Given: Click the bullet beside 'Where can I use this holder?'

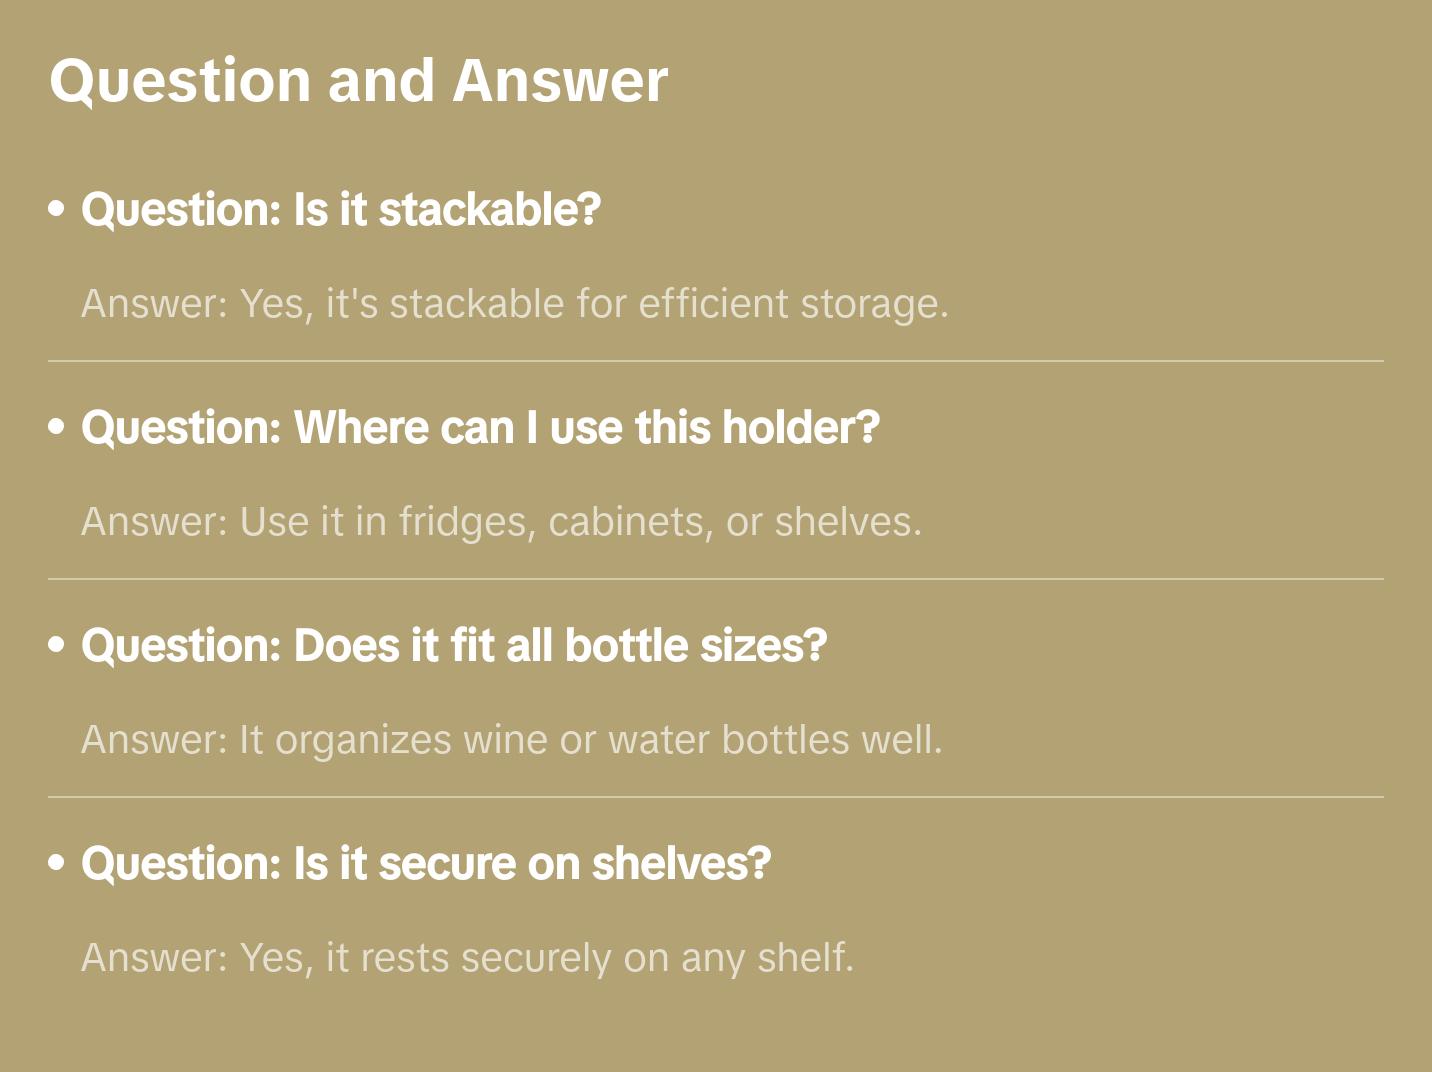Looking at the screenshot, I should tap(57, 428).
